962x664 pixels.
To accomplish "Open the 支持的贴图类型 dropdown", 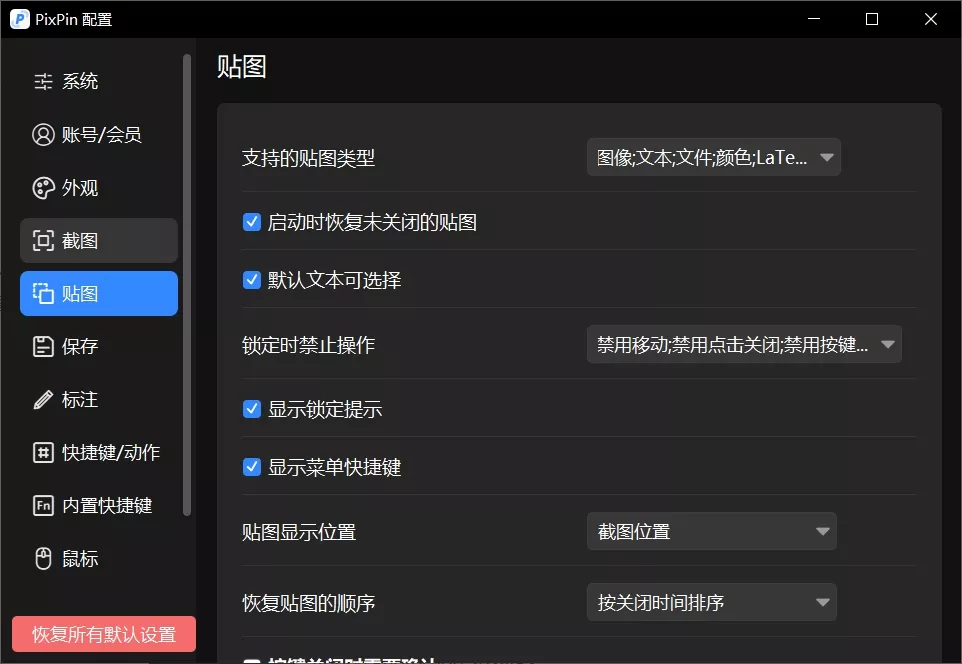I will 713,158.
